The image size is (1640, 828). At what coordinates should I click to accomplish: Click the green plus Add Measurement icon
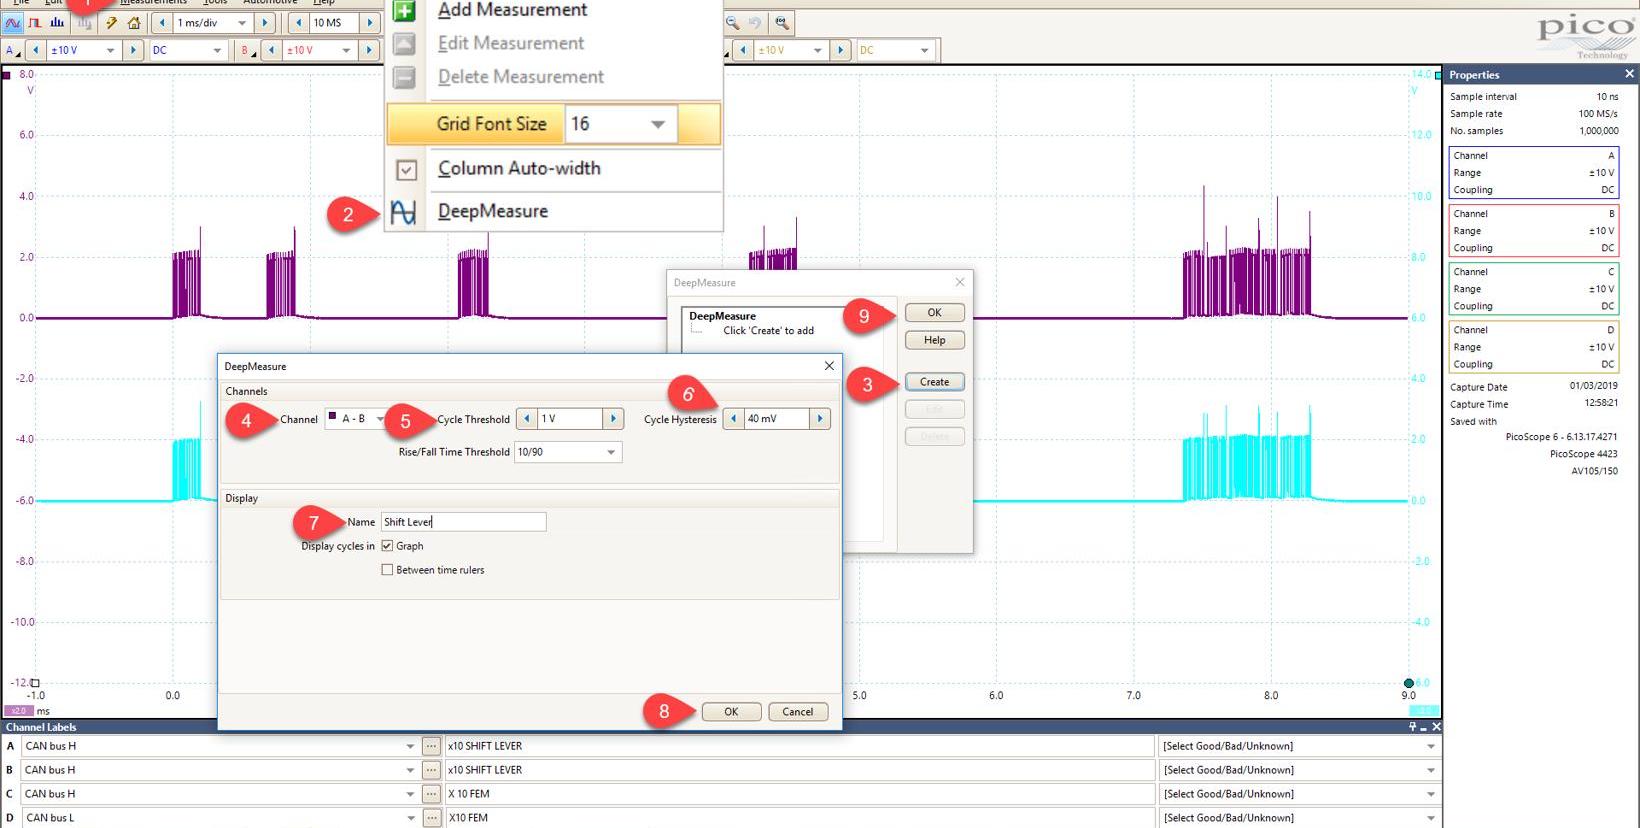(x=403, y=11)
